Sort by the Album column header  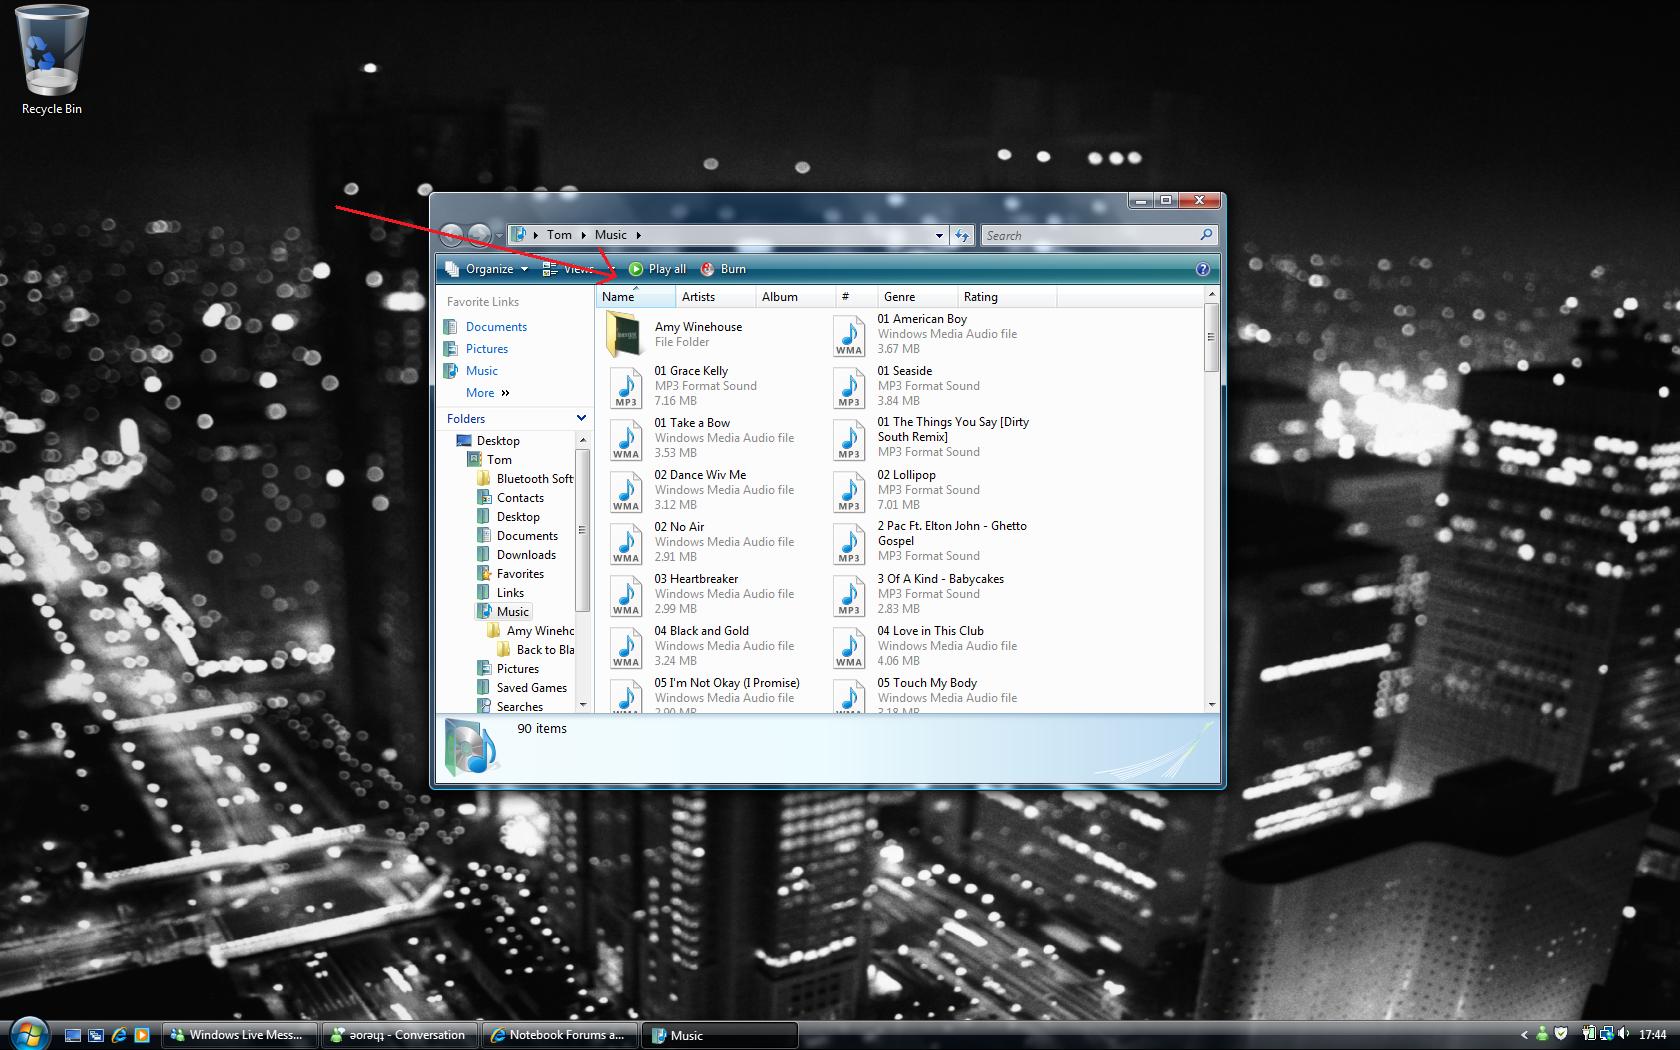tap(795, 297)
